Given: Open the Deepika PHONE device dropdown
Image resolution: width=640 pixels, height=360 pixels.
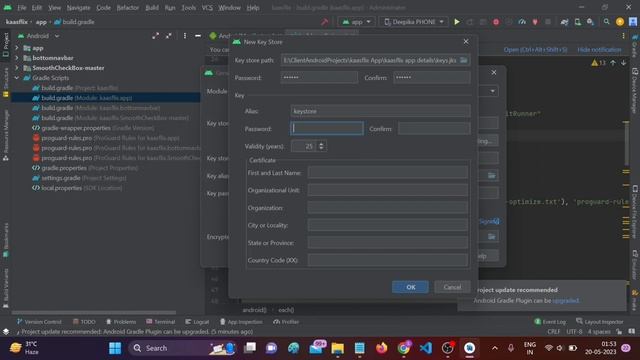Looking at the screenshot, I should [x=413, y=22].
